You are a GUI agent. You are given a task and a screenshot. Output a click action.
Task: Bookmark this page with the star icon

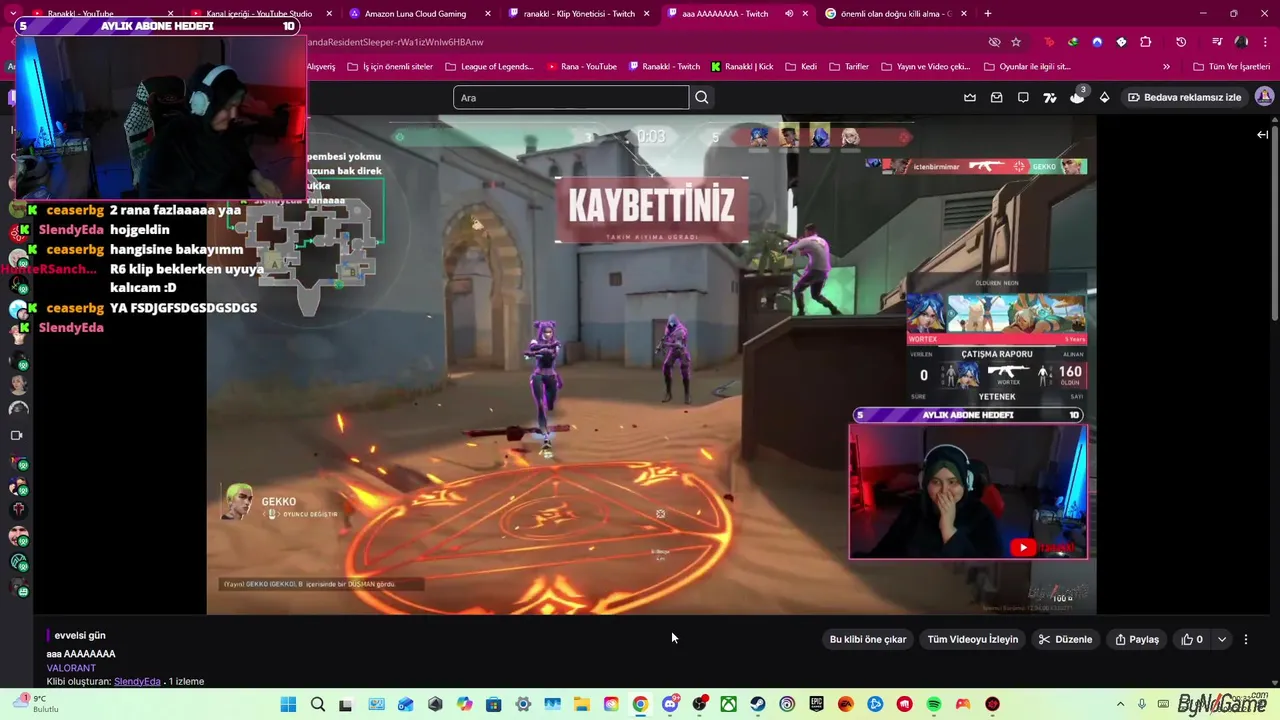click(x=1016, y=42)
